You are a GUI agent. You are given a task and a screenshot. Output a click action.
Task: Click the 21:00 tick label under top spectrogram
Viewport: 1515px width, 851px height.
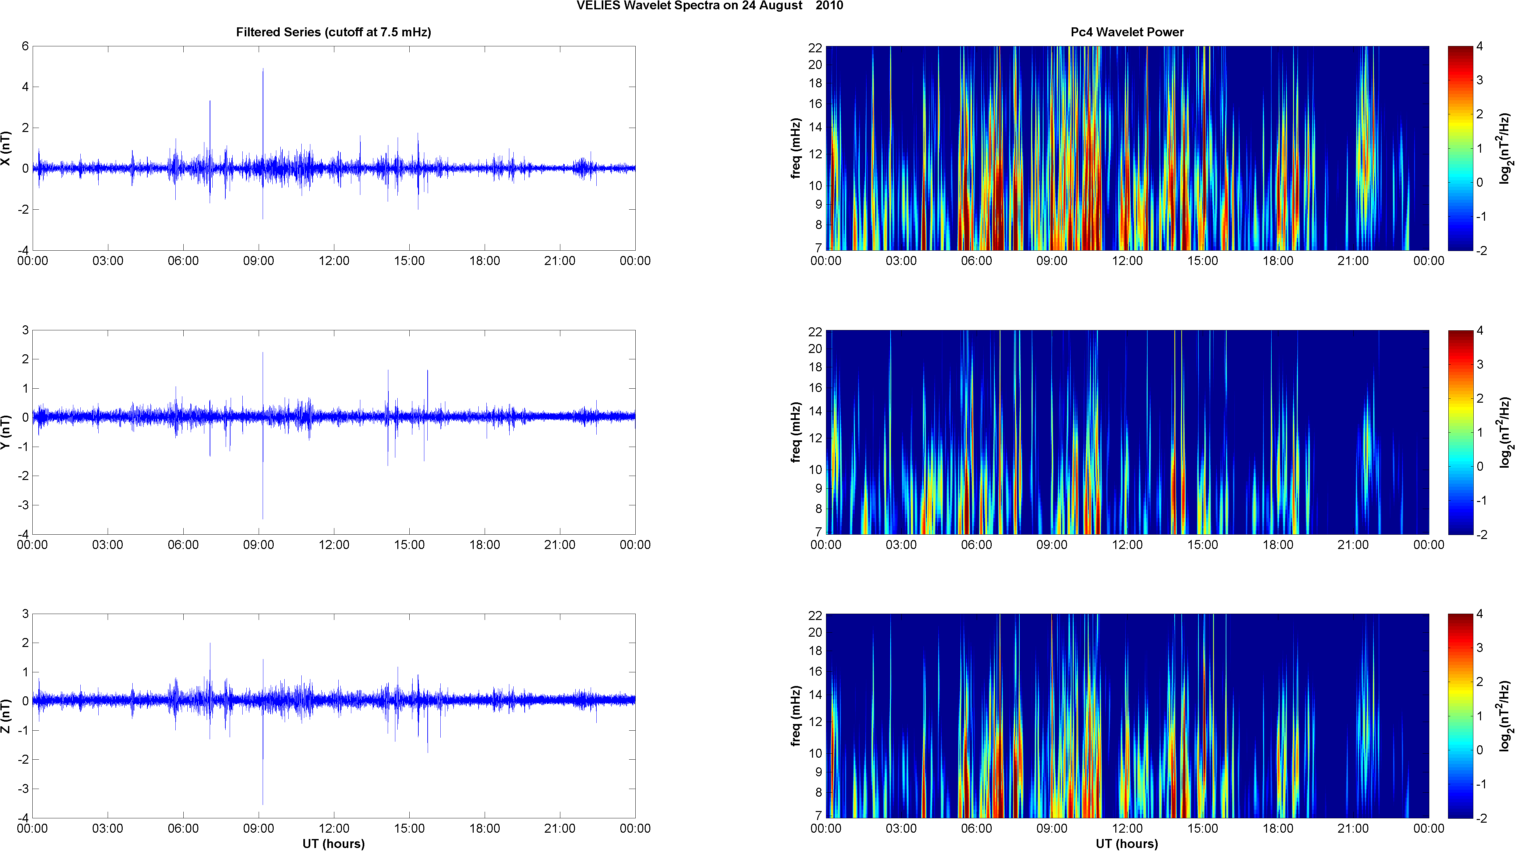[1353, 261]
